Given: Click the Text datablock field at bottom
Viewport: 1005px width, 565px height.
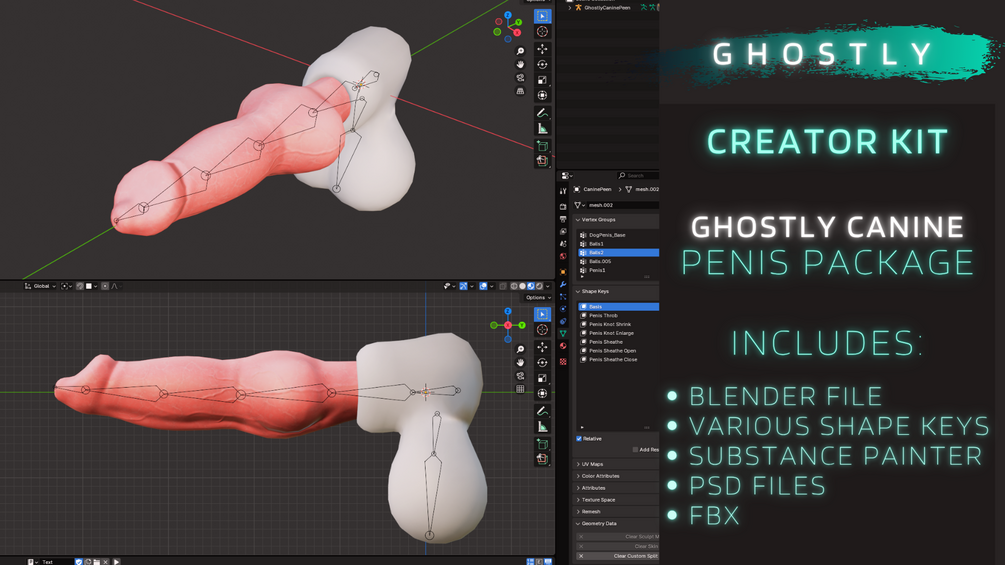Looking at the screenshot, I should (54, 562).
